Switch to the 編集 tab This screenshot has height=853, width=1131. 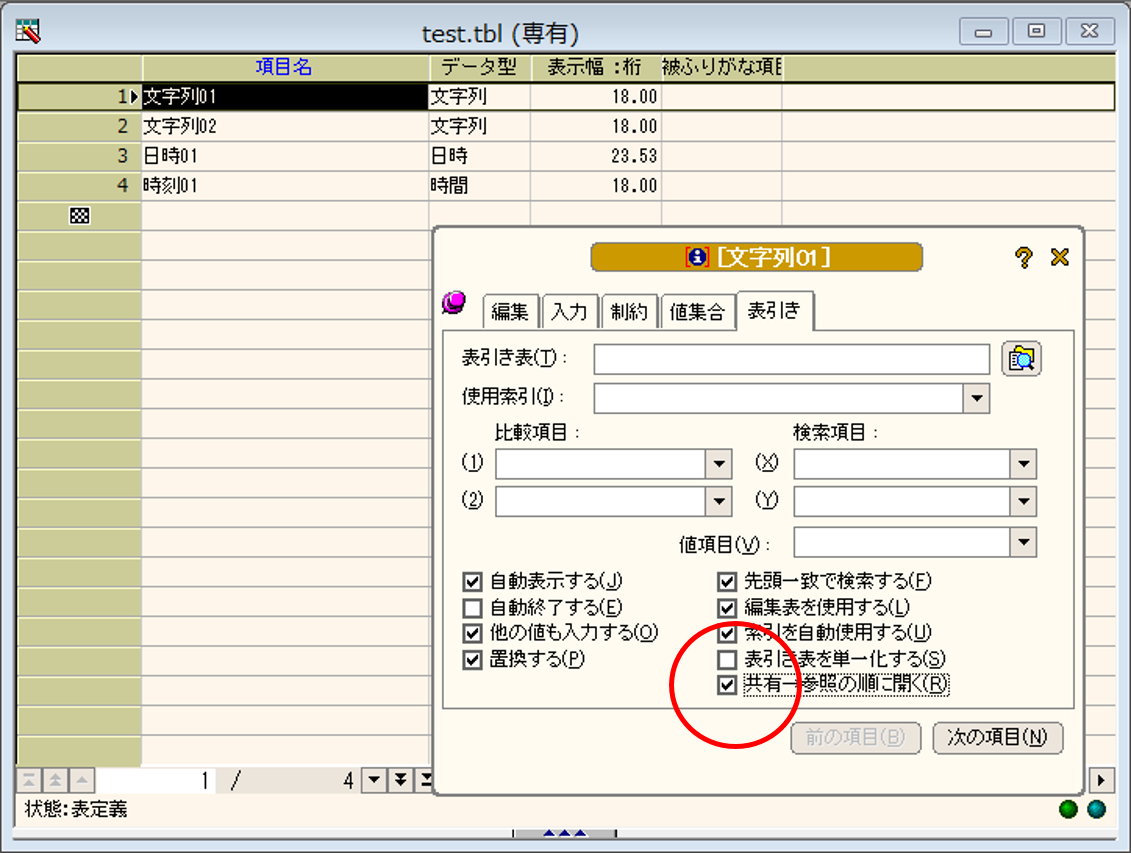click(x=510, y=312)
